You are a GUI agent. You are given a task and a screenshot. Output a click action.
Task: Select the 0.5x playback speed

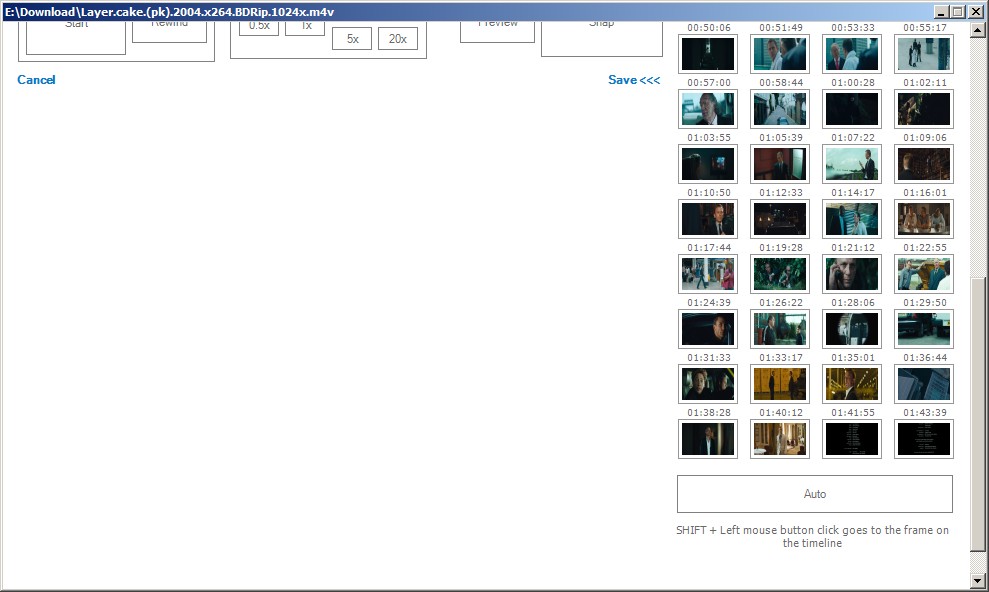click(x=260, y=24)
